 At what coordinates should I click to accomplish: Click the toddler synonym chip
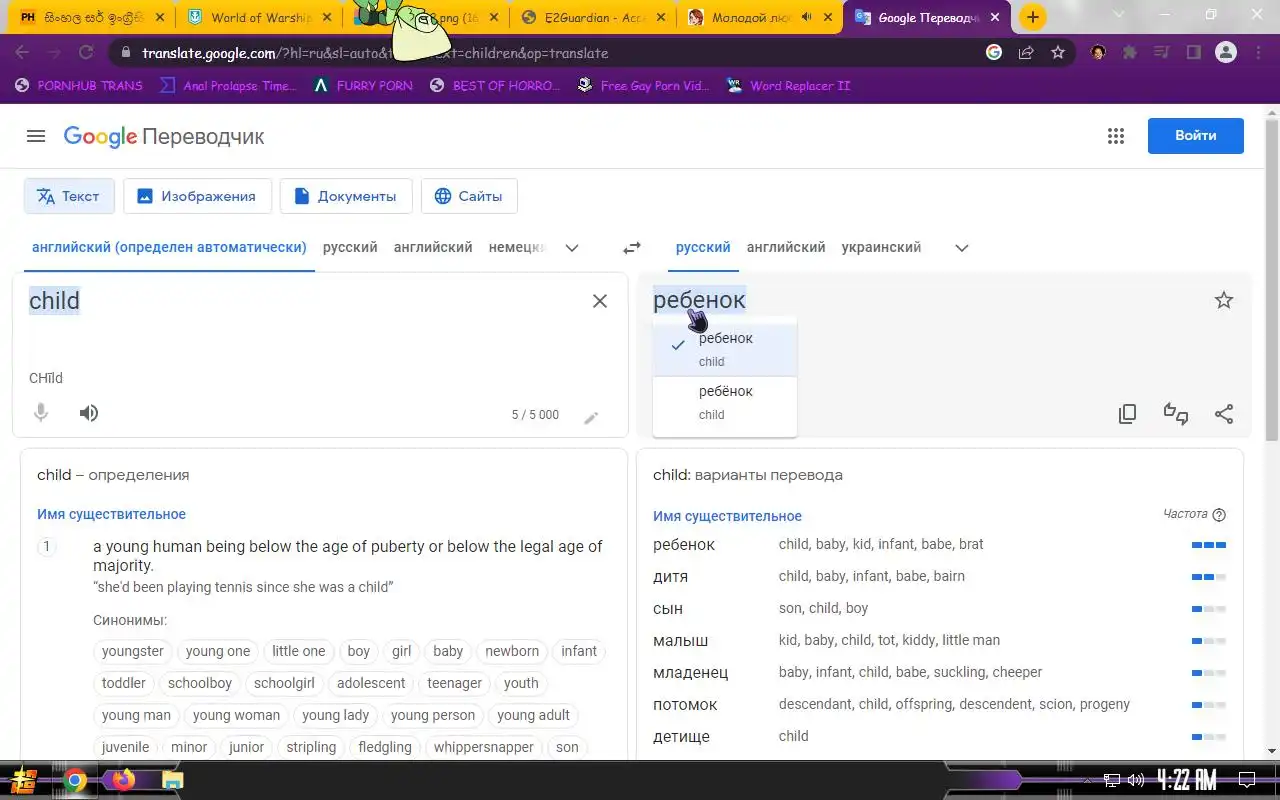(x=124, y=683)
